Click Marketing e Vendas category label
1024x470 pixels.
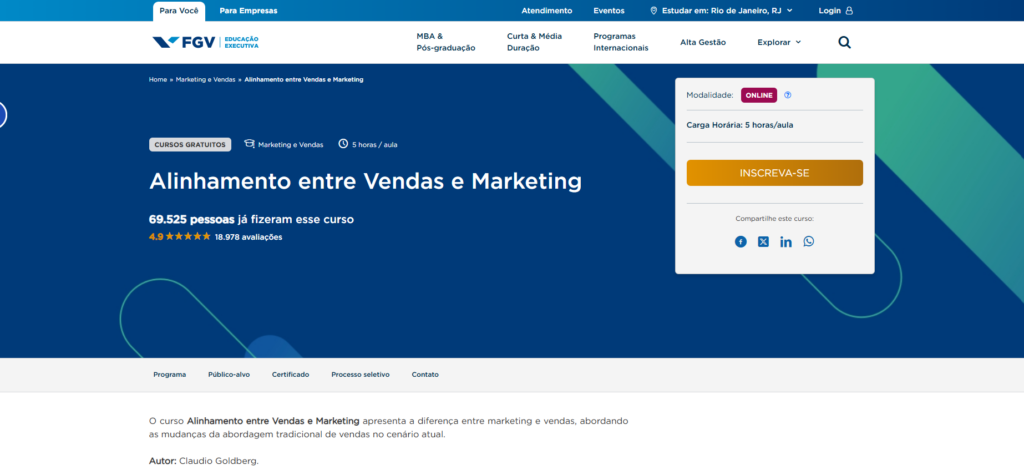tap(291, 145)
